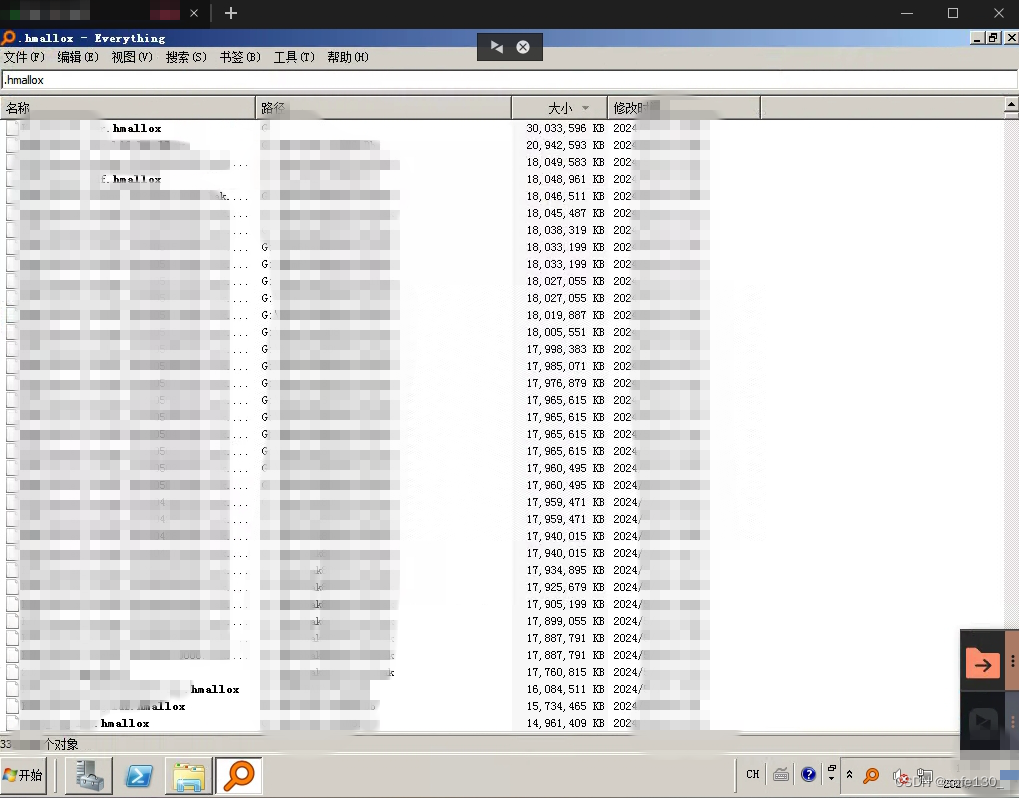
Task: Sort results by the 名称 column header
Action: coord(128,107)
